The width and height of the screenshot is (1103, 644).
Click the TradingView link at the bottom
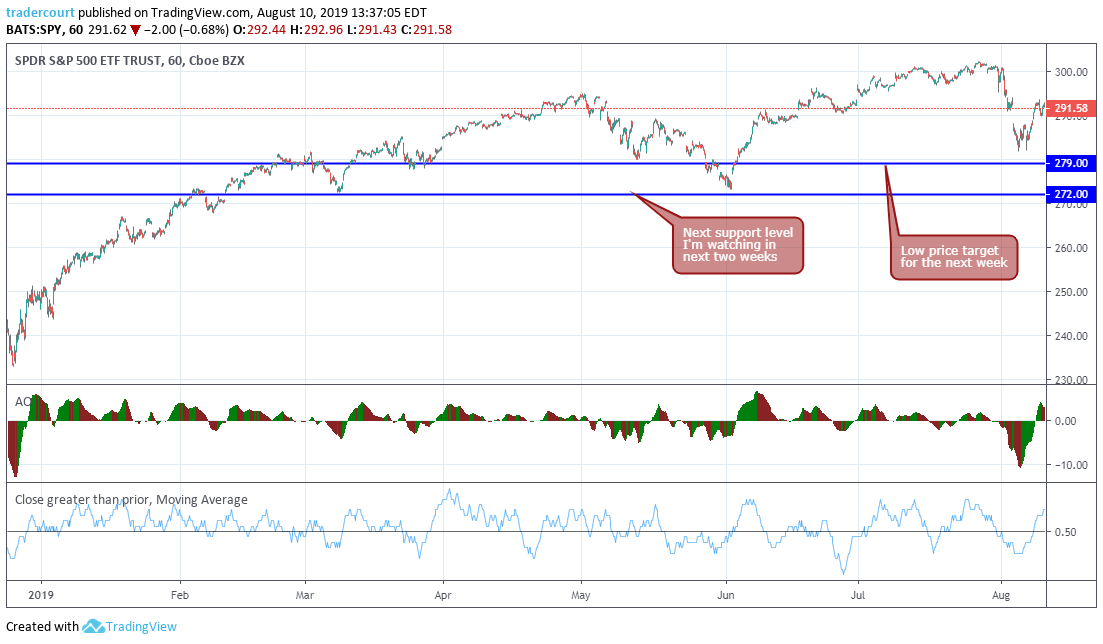point(141,626)
